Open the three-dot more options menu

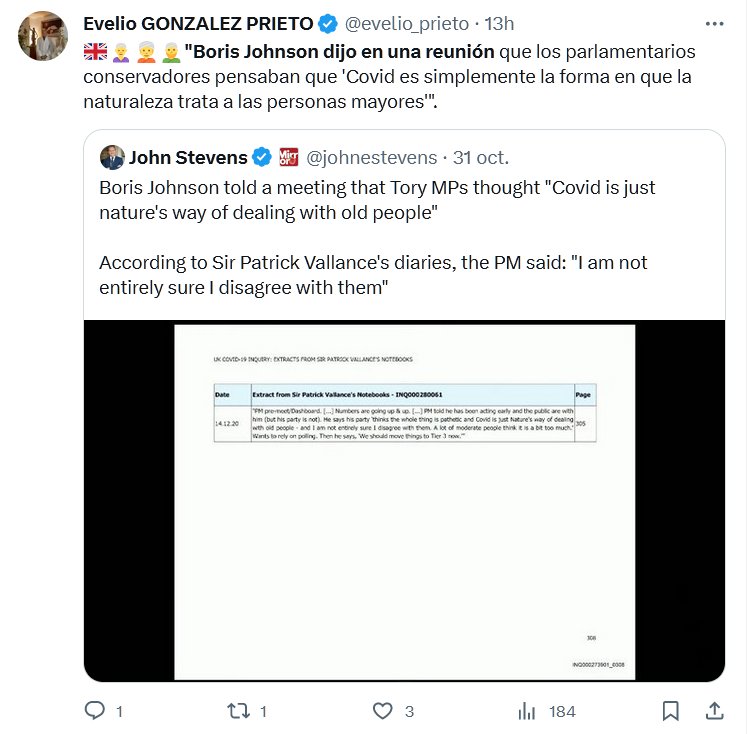click(714, 23)
